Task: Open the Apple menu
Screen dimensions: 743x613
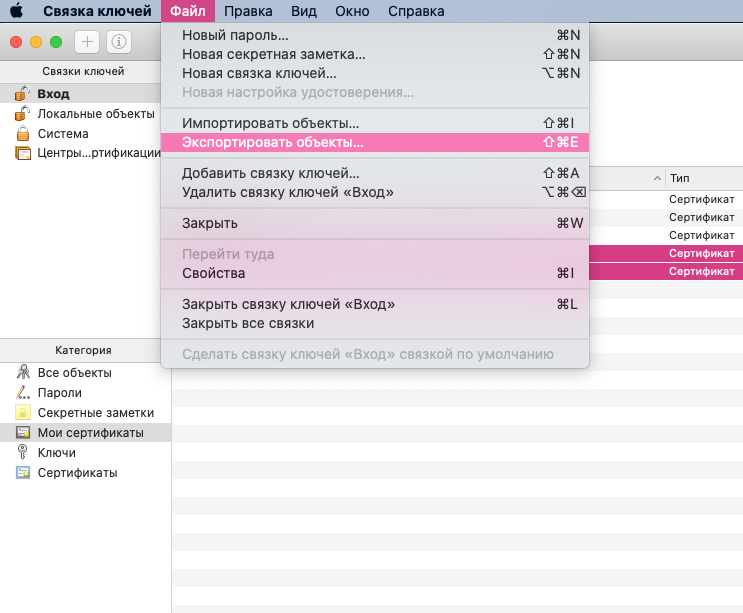Action: [17, 10]
